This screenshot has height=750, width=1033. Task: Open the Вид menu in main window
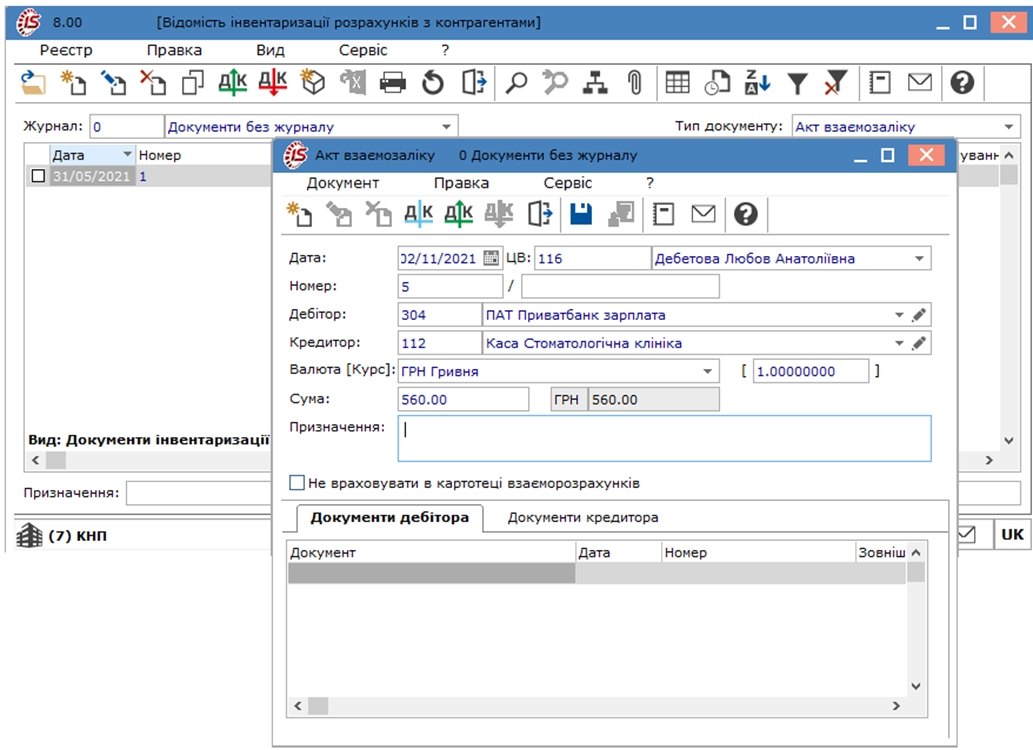[270, 50]
